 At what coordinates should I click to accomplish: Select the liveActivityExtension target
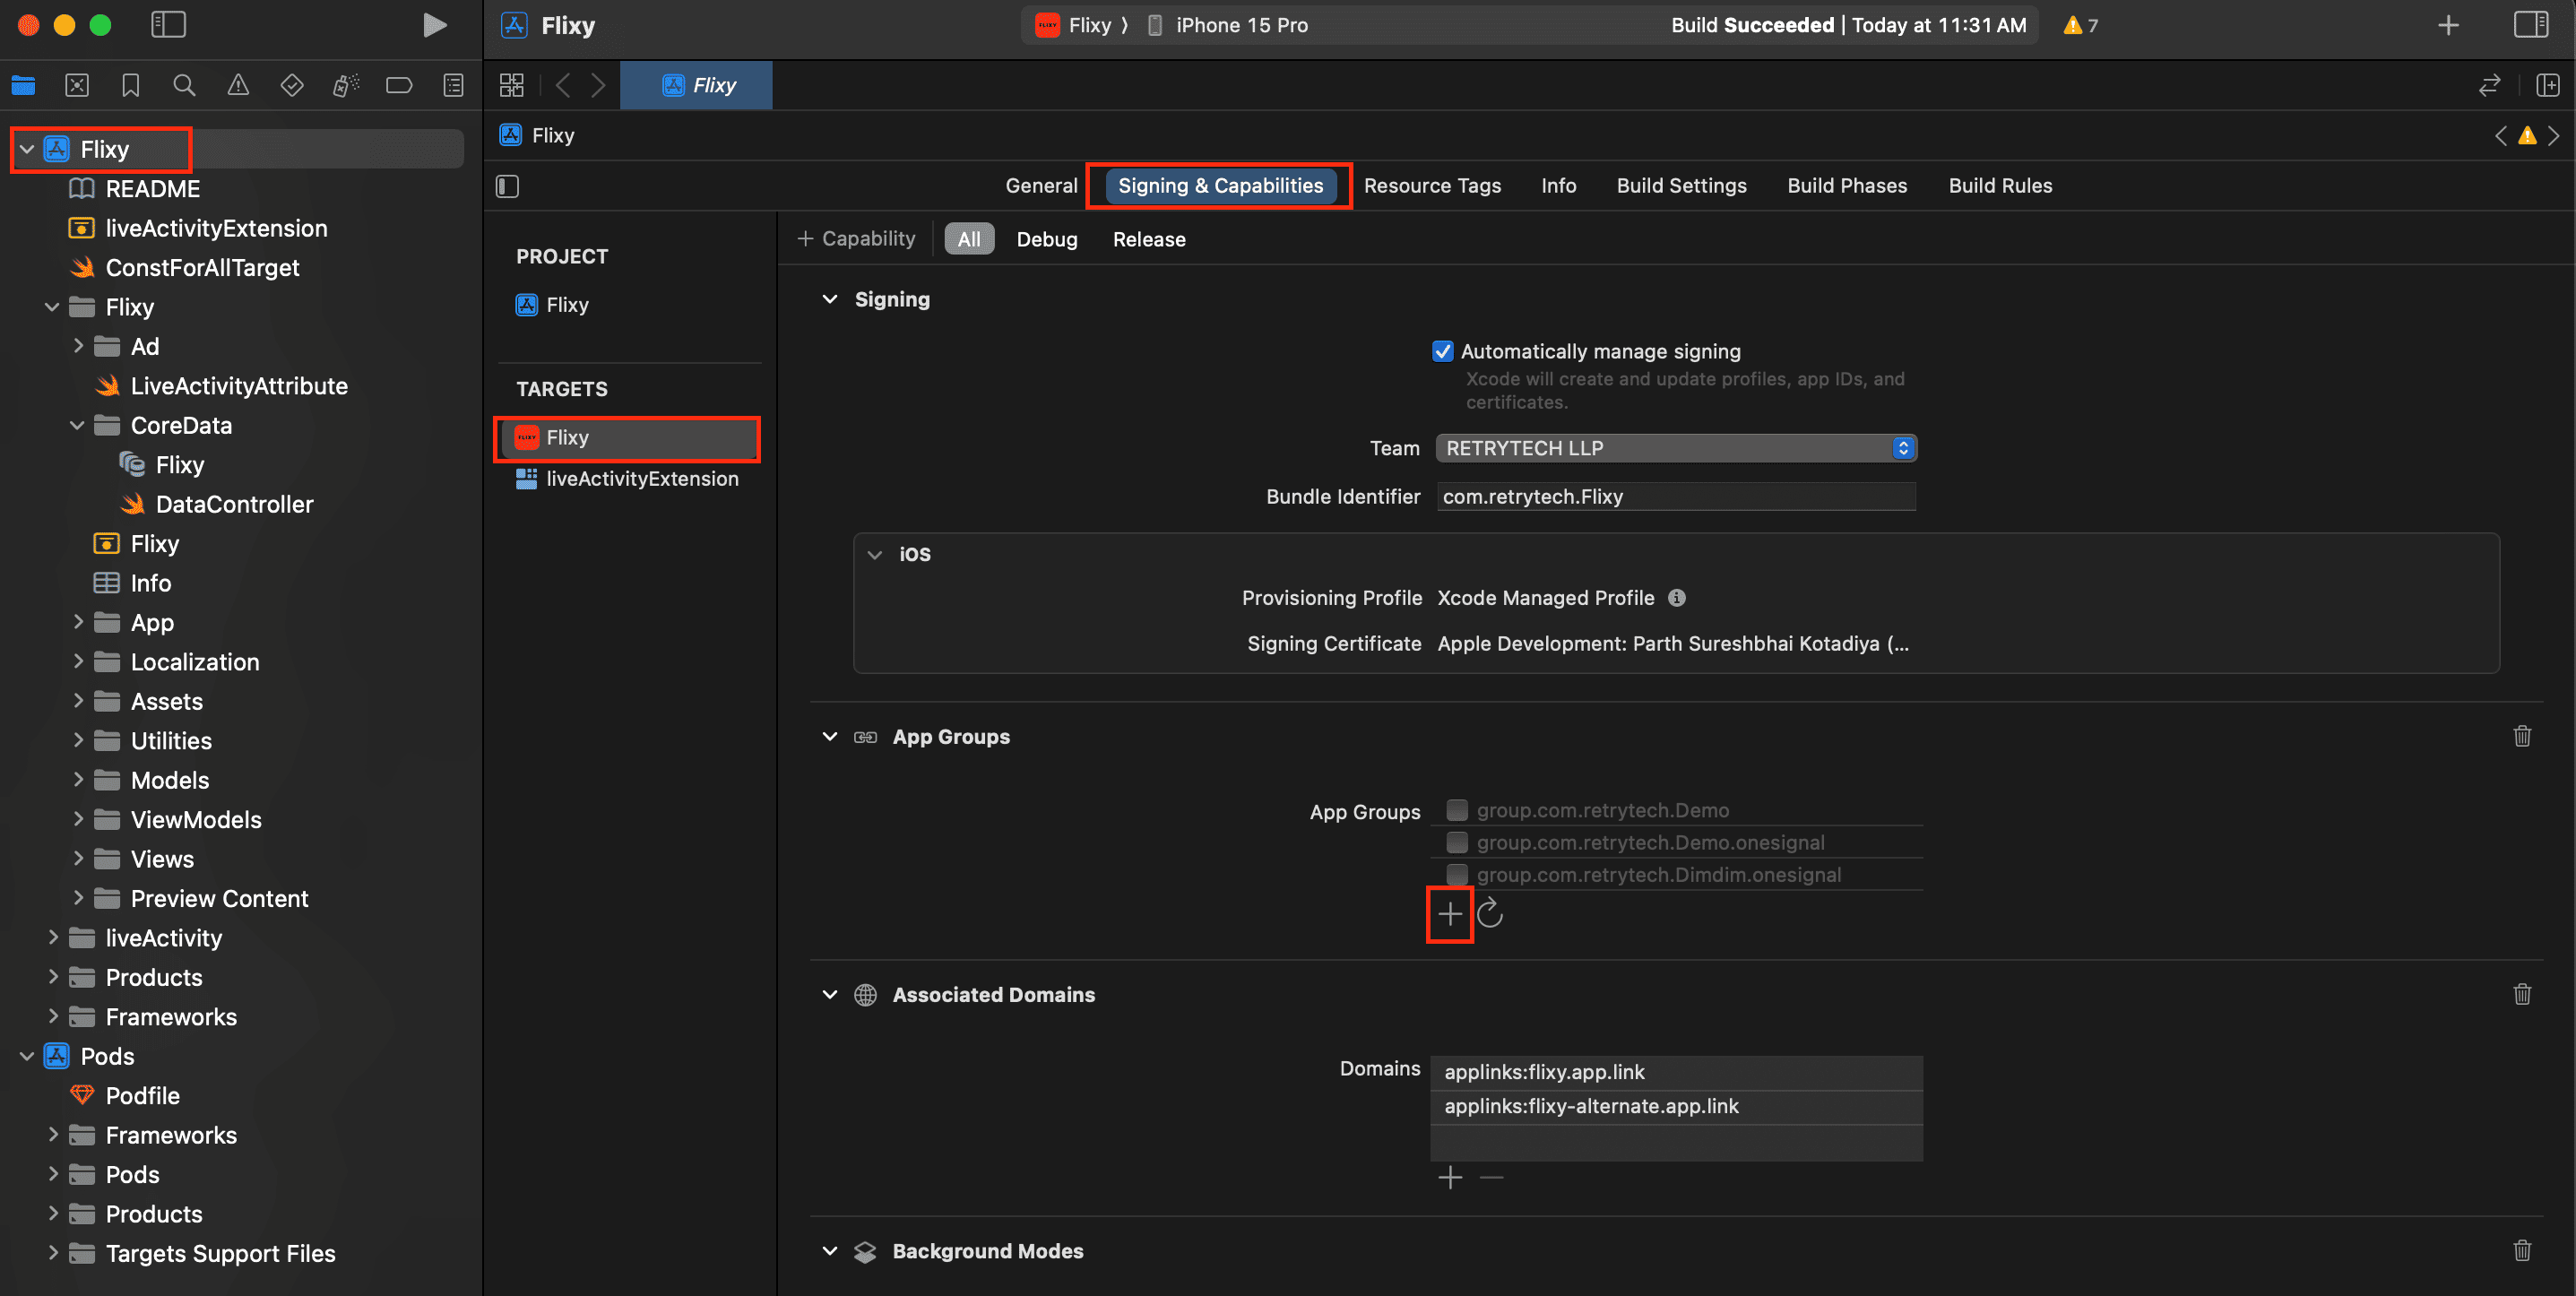(641, 479)
